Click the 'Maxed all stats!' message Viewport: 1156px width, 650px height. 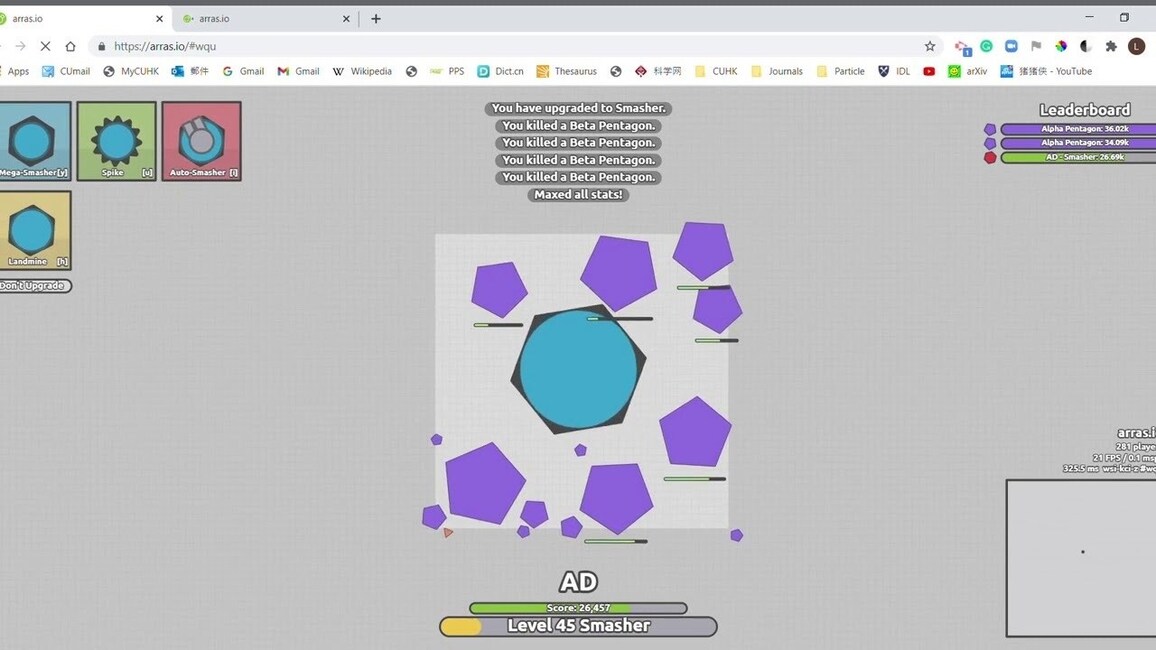(x=578, y=195)
